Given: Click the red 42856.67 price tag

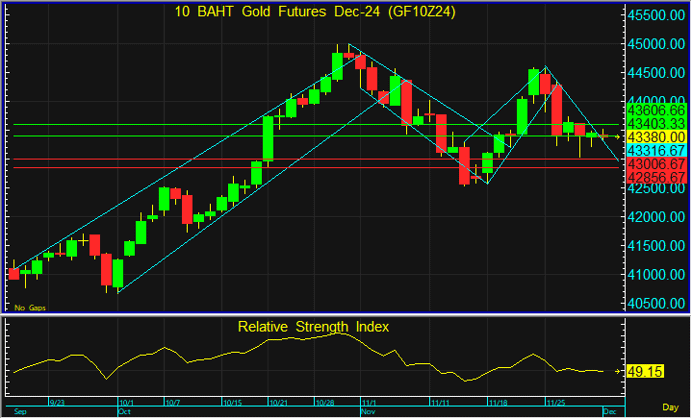Looking at the screenshot, I should point(655,177).
